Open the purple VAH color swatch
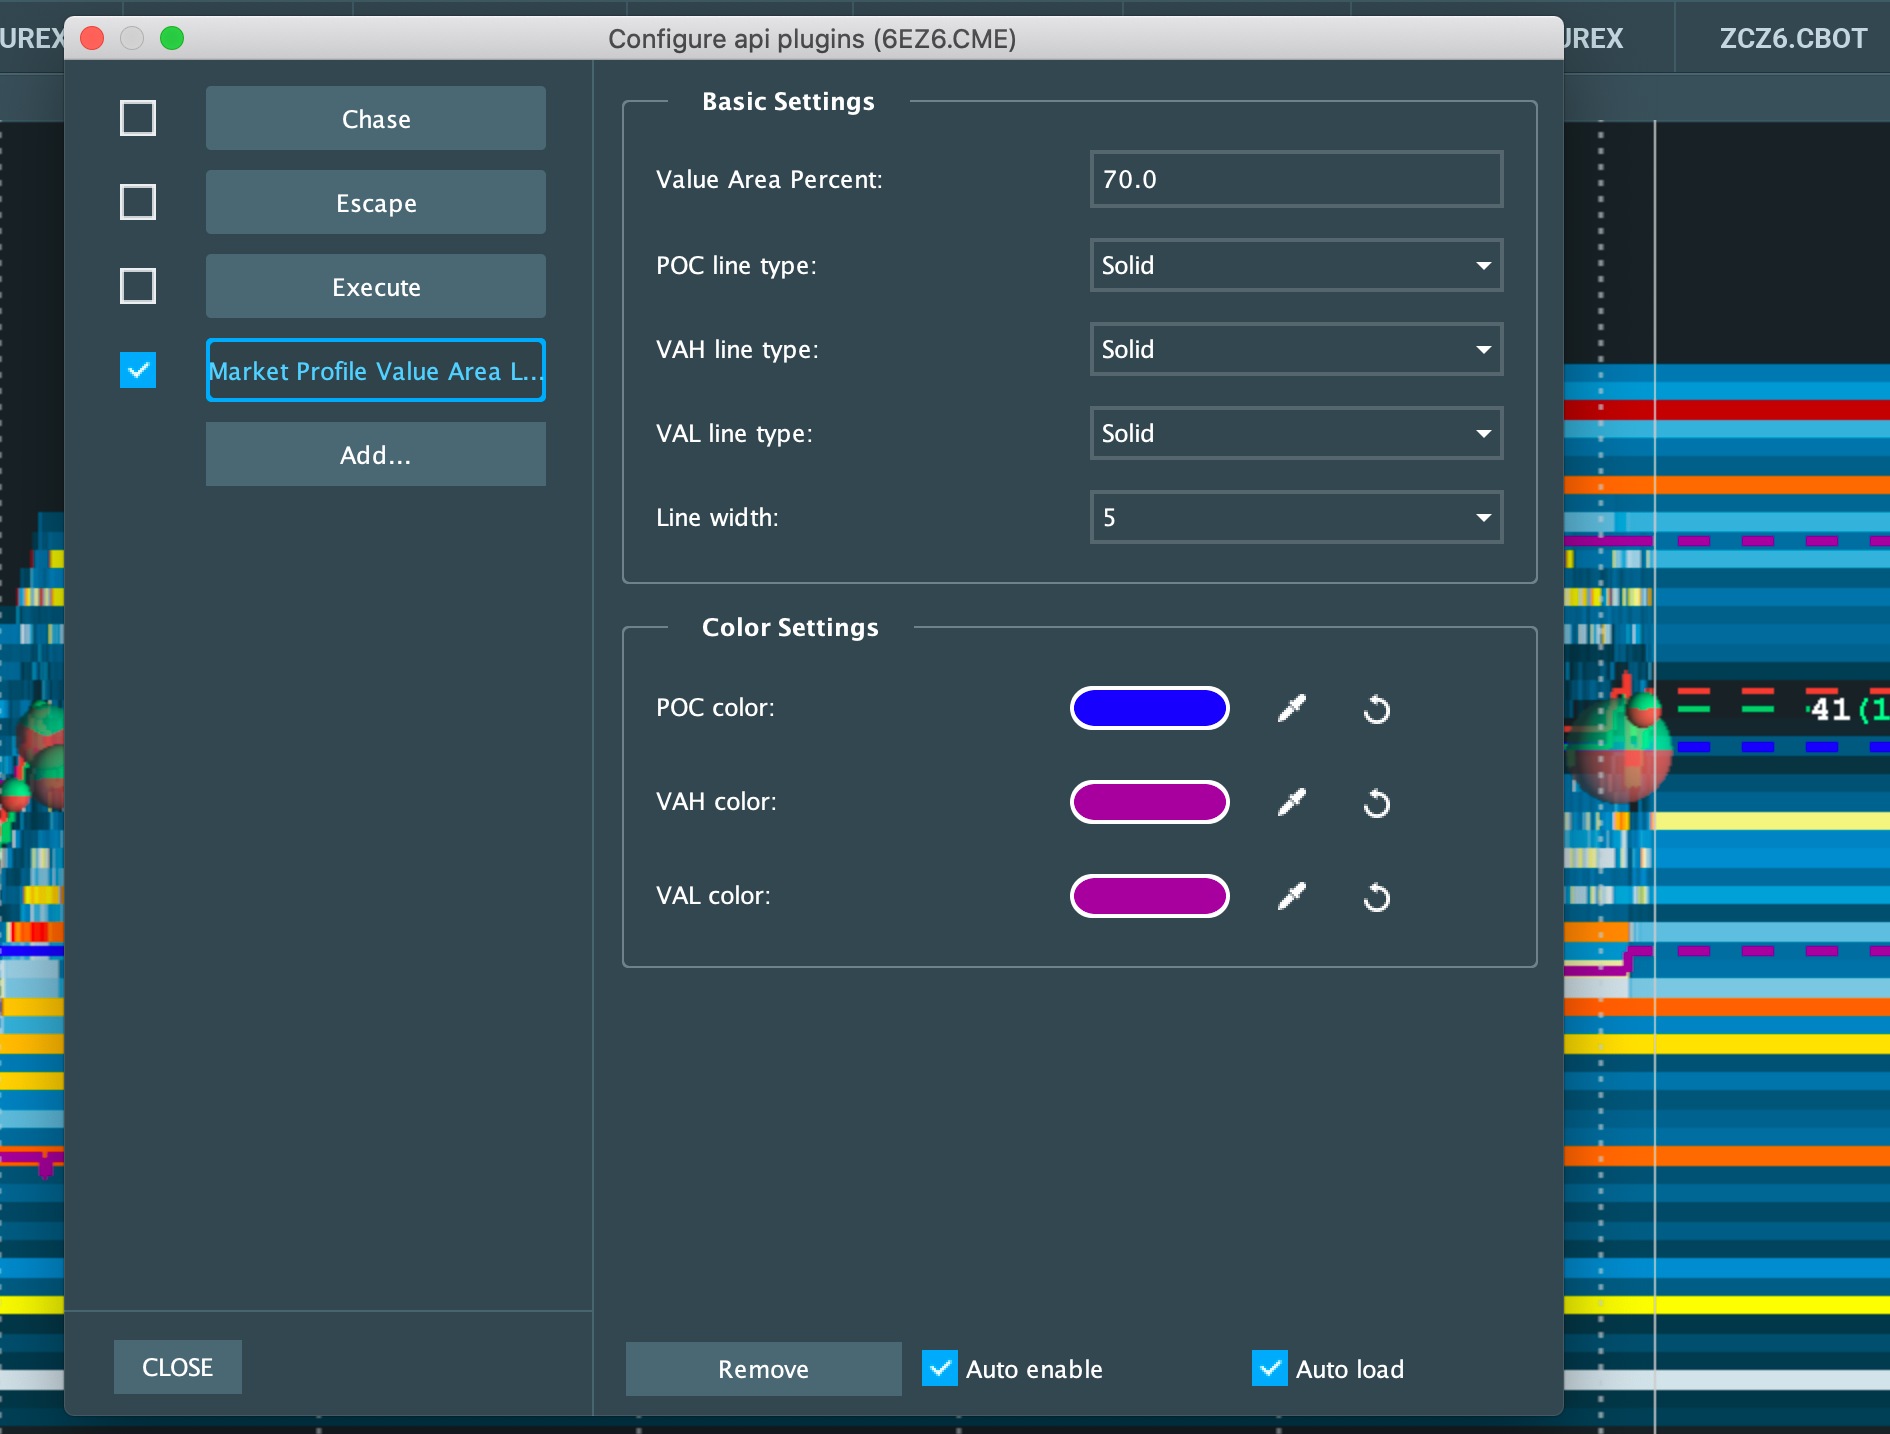Image resolution: width=1890 pixels, height=1434 pixels. coord(1150,802)
